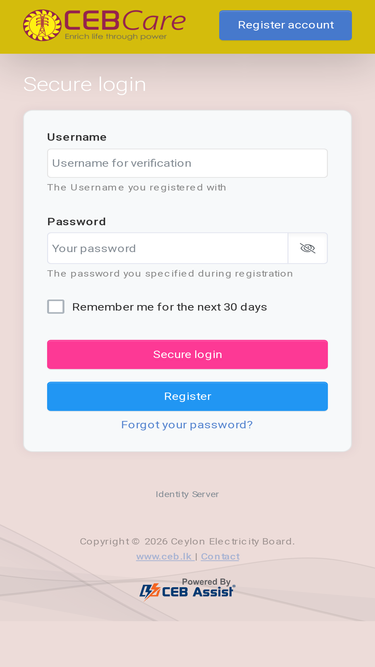Click the 'Powered By' text above CEB Assist
This screenshot has height=667, width=375.
point(206,581)
